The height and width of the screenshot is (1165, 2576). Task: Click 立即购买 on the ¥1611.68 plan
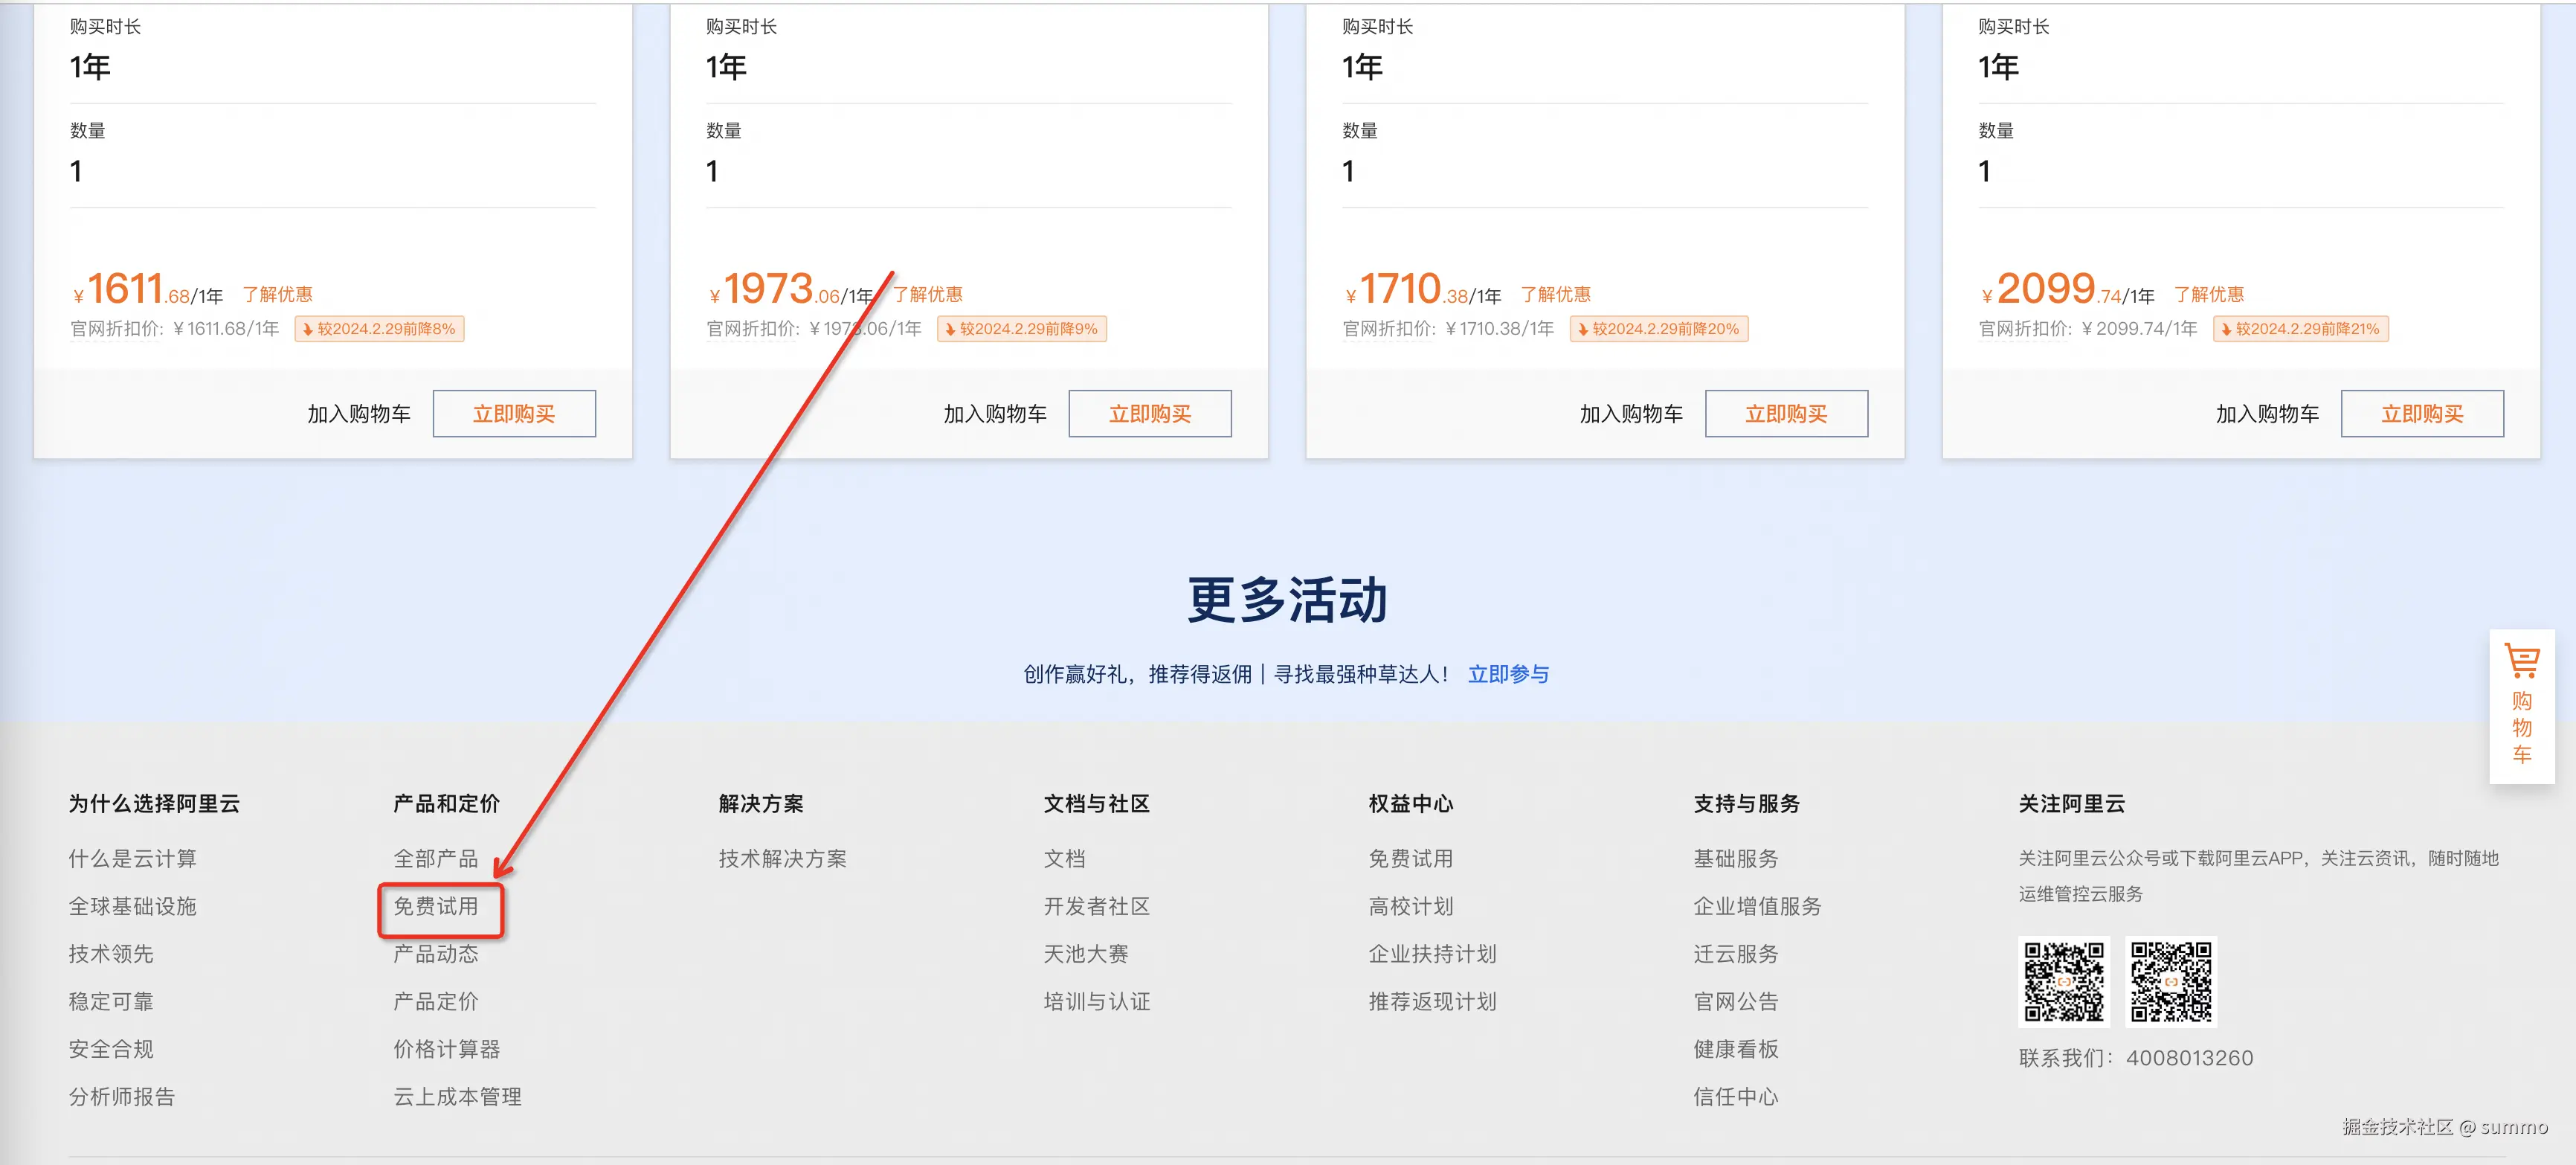point(514,414)
